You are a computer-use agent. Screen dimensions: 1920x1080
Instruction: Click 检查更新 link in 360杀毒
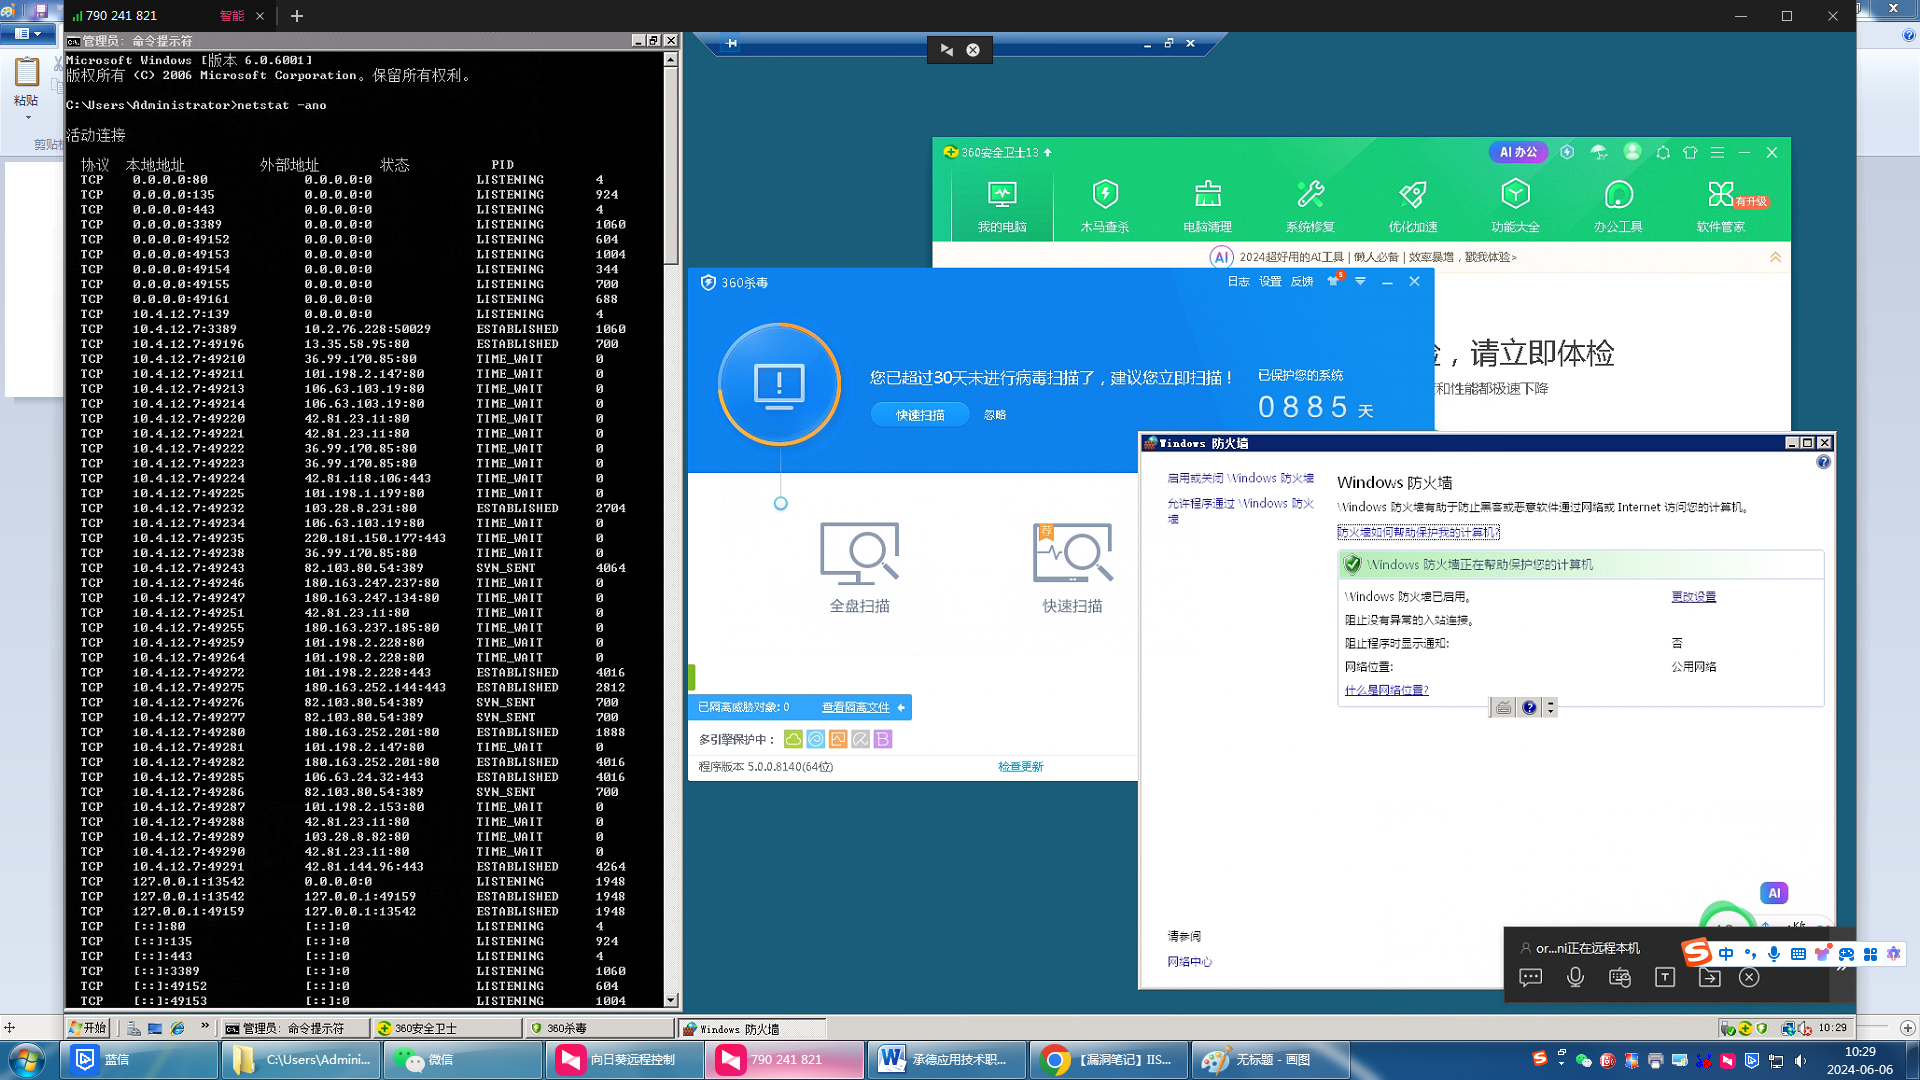pyautogui.click(x=1020, y=767)
